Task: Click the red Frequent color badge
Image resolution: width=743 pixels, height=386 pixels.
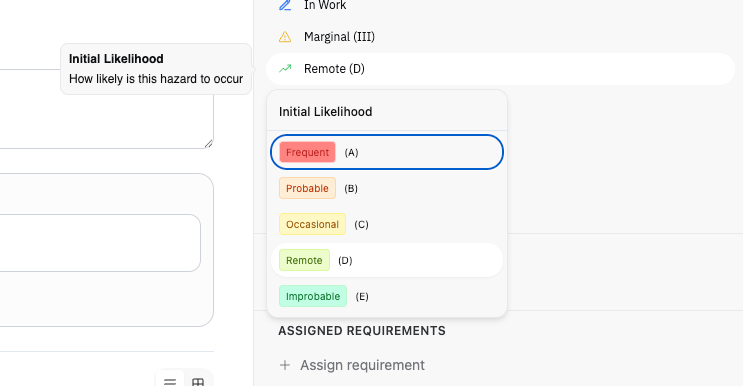Action: pyautogui.click(x=307, y=152)
